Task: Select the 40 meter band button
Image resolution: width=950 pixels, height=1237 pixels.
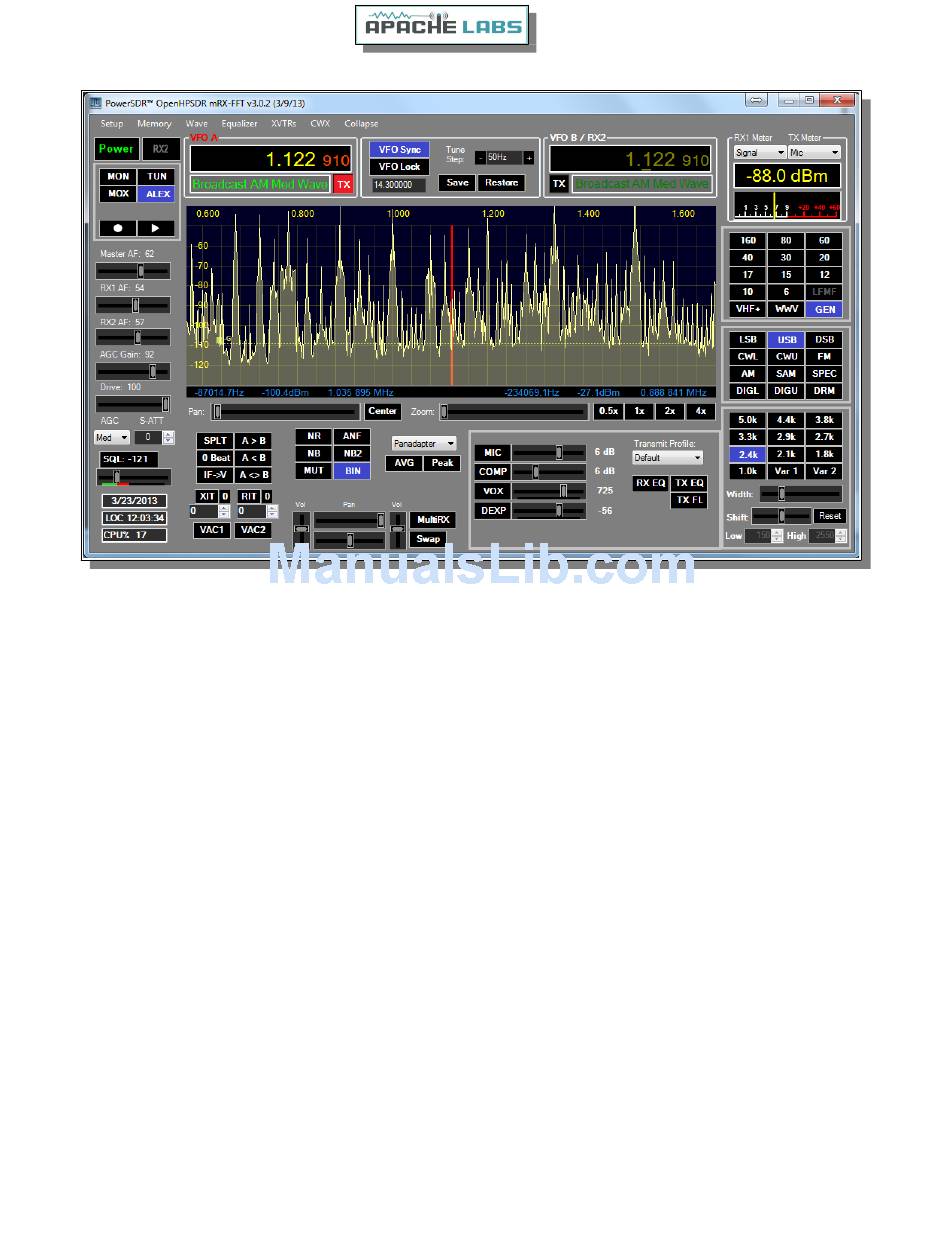Action: point(748,258)
